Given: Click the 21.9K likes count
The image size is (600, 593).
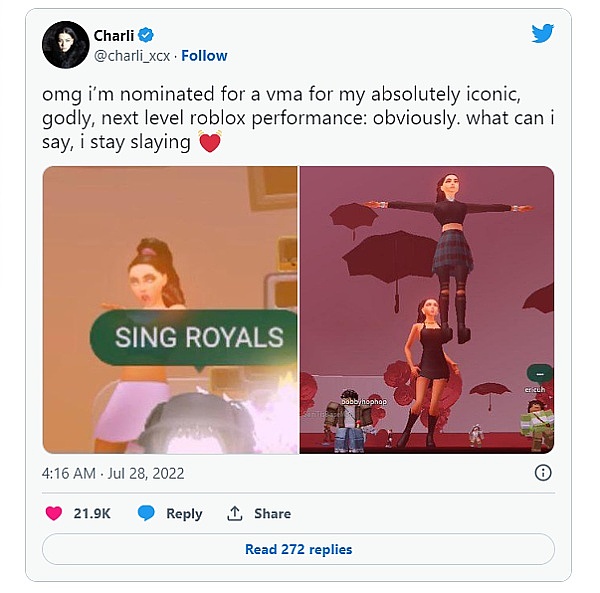Looking at the screenshot, I should pos(91,513).
